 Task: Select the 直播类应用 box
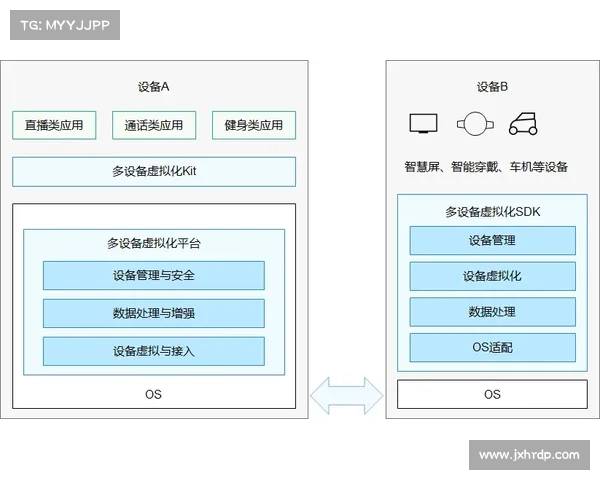click(x=54, y=125)
